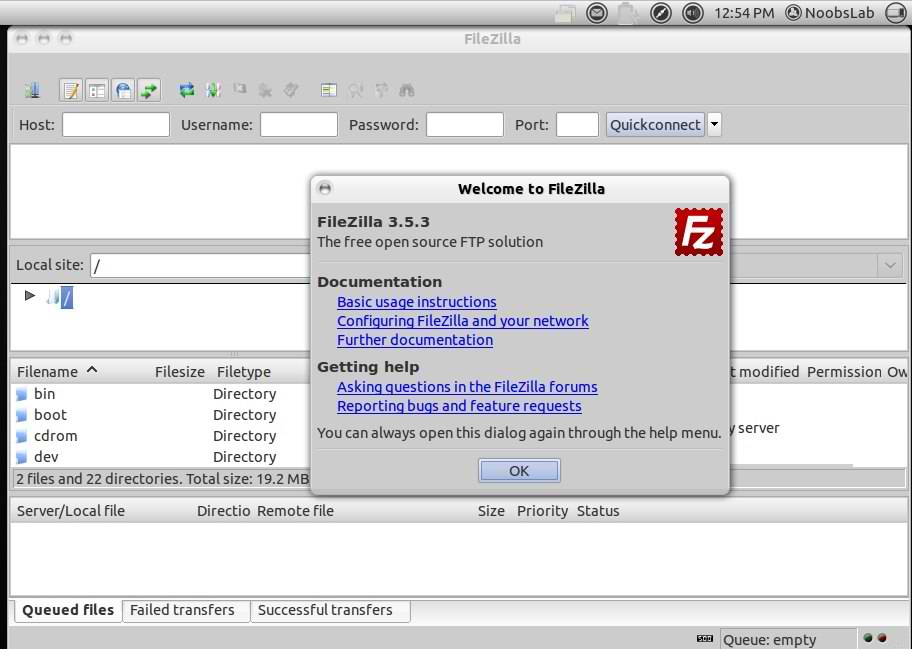Open the Site Manager from the toolbar
This screenshot has height=649, width=912.
tap(33, 90)
